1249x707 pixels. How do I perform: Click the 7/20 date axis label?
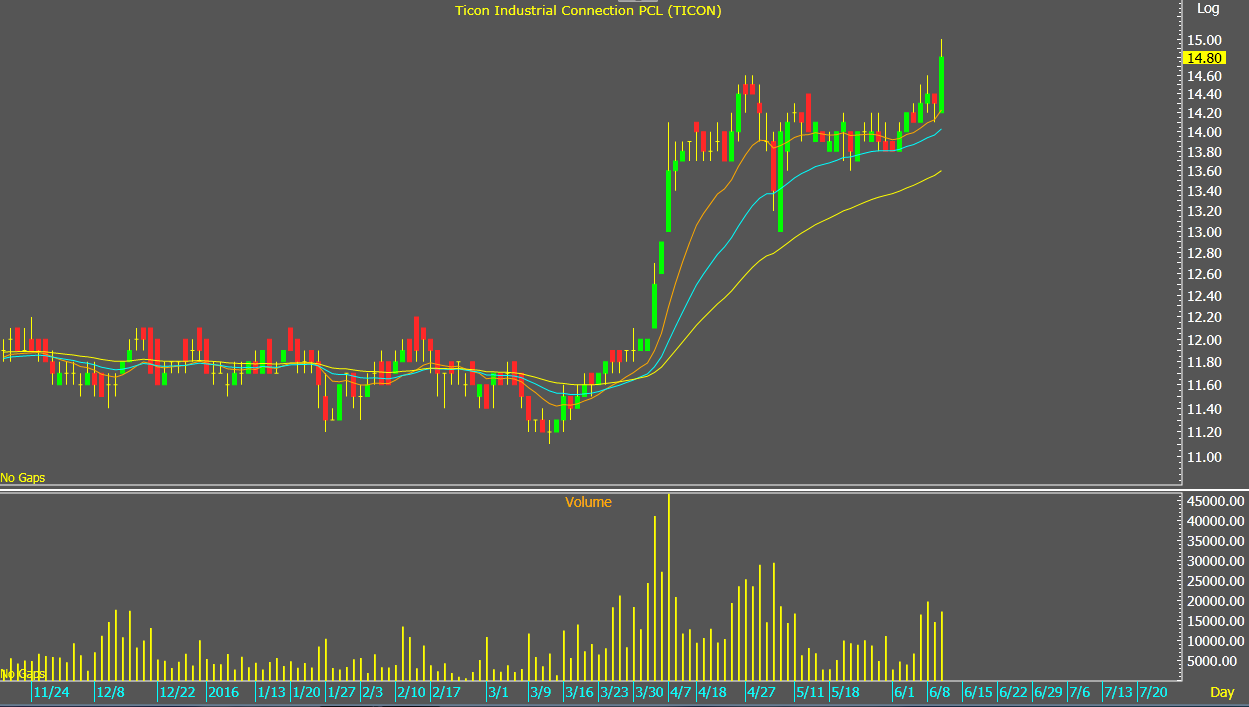coord(1153,692)
